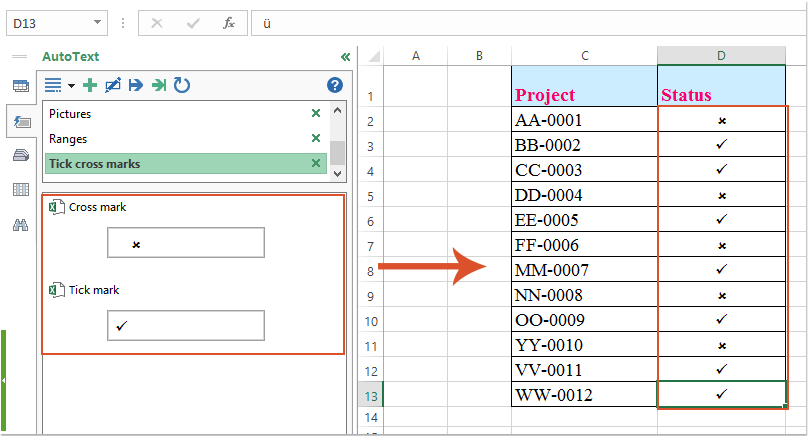The width and height of the screenshot is (808, 436).
Task: Click the Tick mark entry icon
Action: click(x=56, y=290)
